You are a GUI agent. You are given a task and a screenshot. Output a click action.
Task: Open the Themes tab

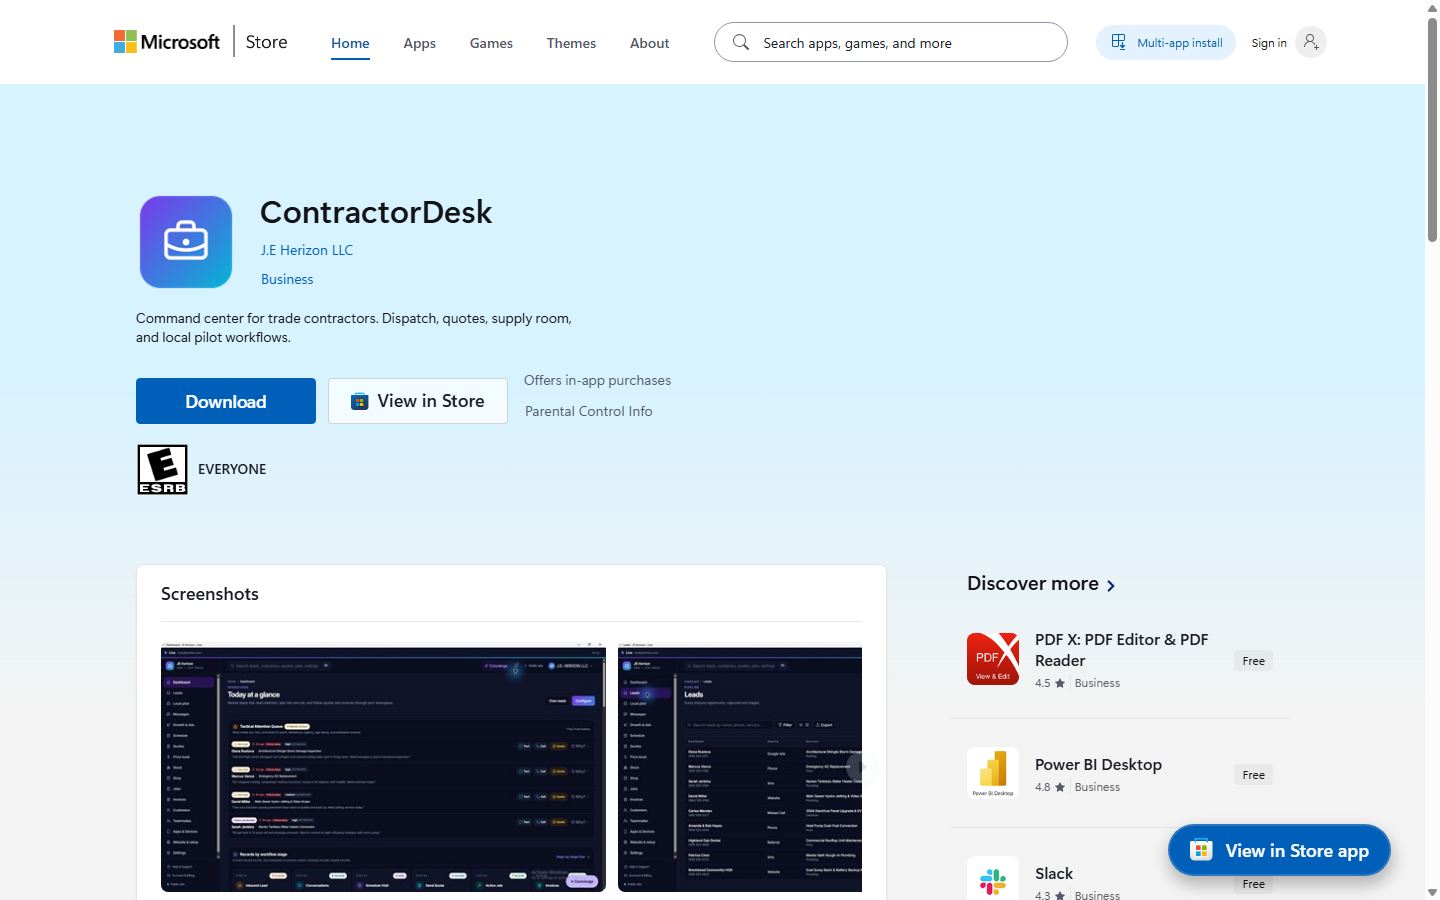click(x=571, y=43)
